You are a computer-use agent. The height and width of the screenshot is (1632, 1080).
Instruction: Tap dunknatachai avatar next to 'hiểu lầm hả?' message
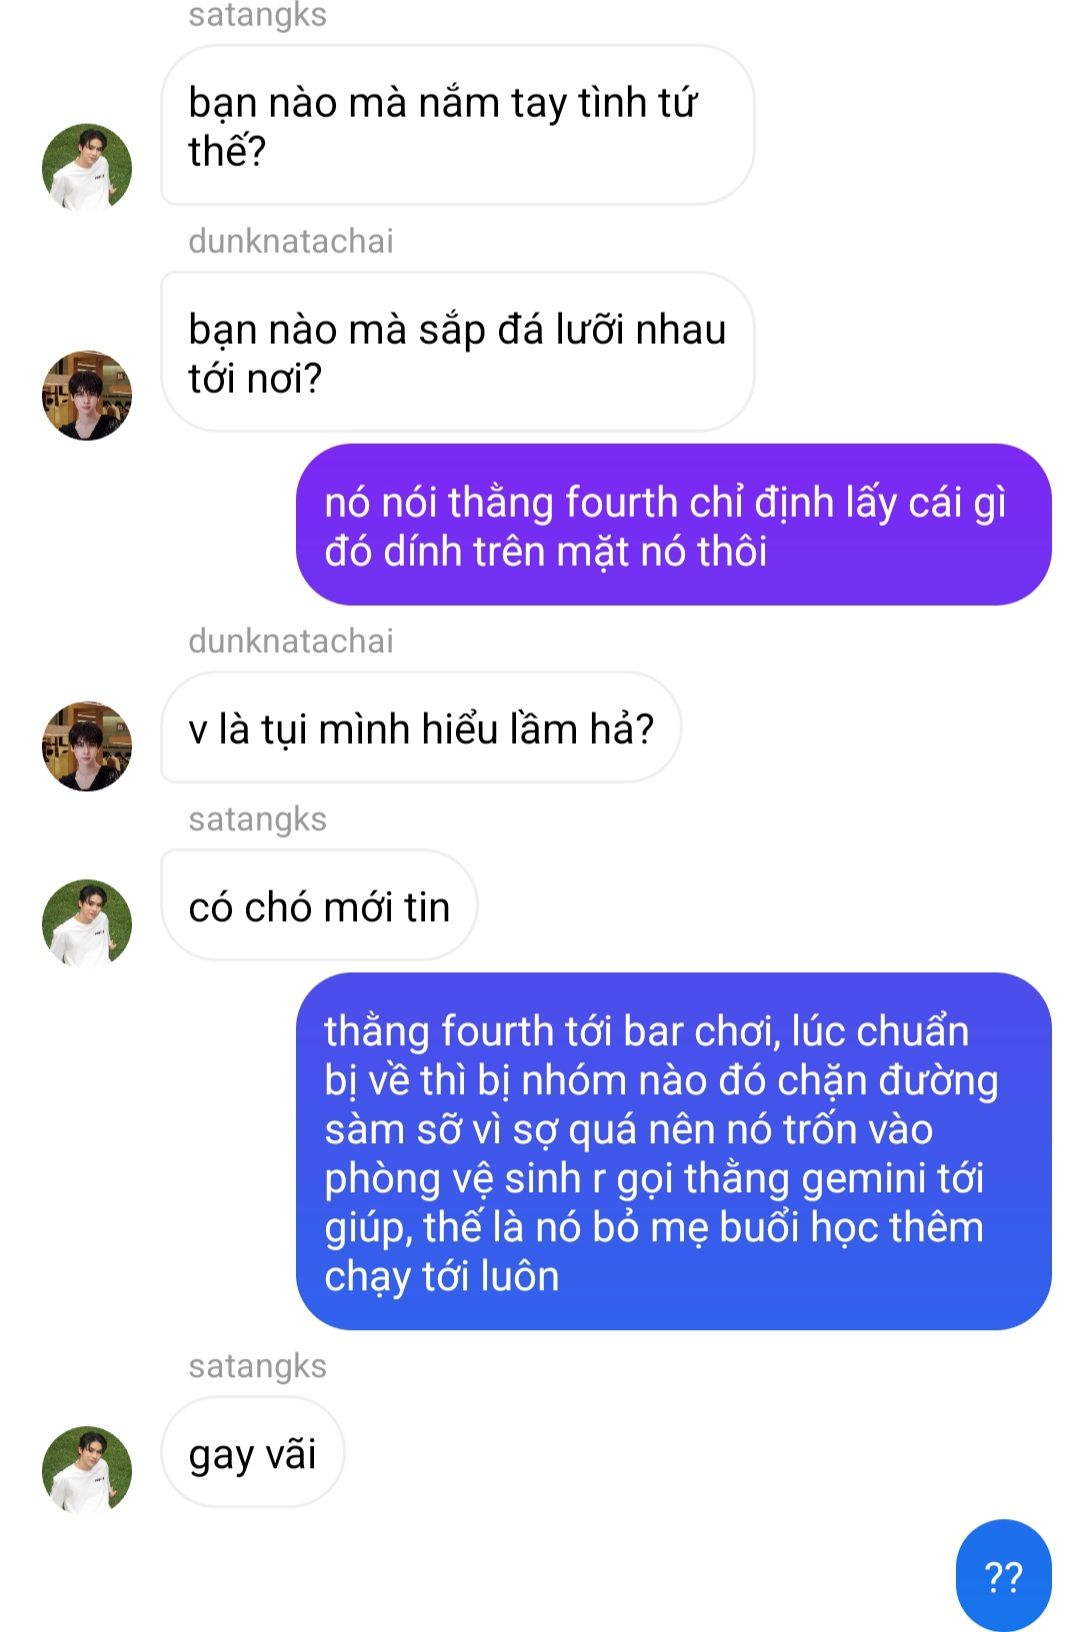[87, 746]
